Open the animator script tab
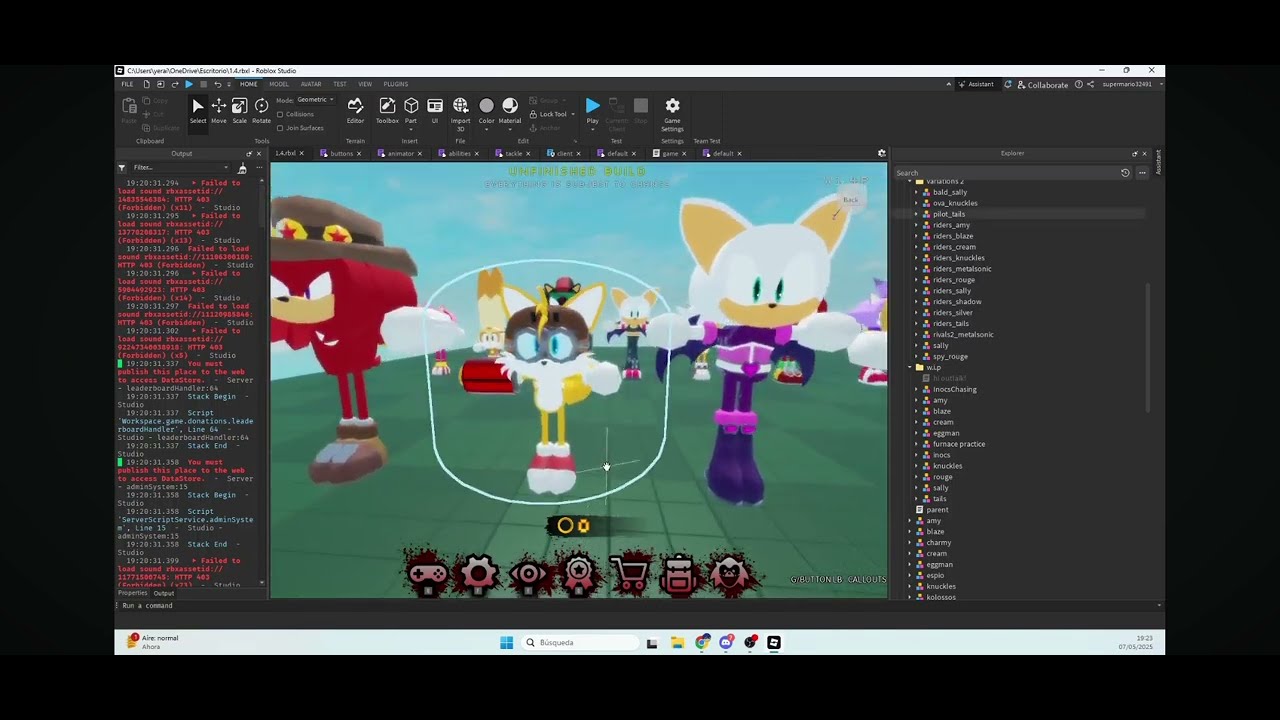Viewport: 1280px width, 720px height. 400,153
